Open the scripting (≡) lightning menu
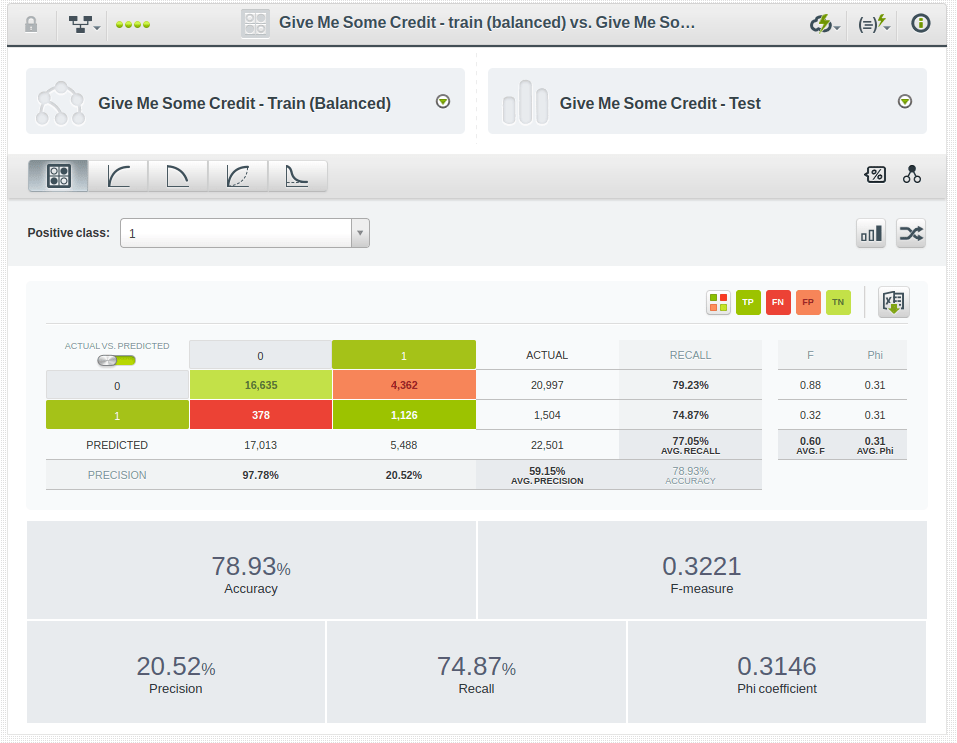This screenshot has width=957, height=743. [874, 24]
